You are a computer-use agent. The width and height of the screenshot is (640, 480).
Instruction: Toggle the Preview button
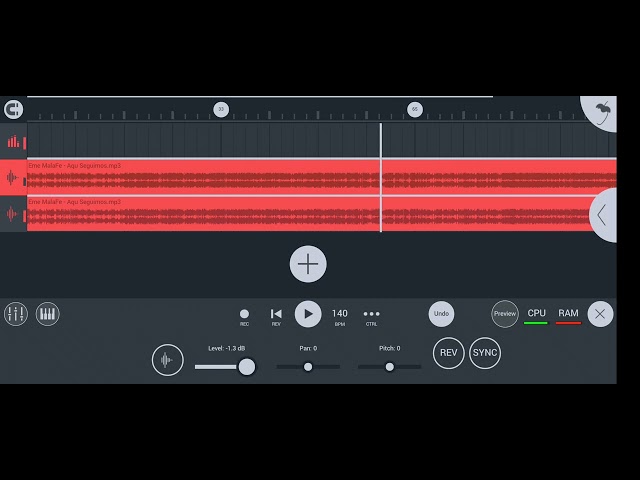(505, 314)
